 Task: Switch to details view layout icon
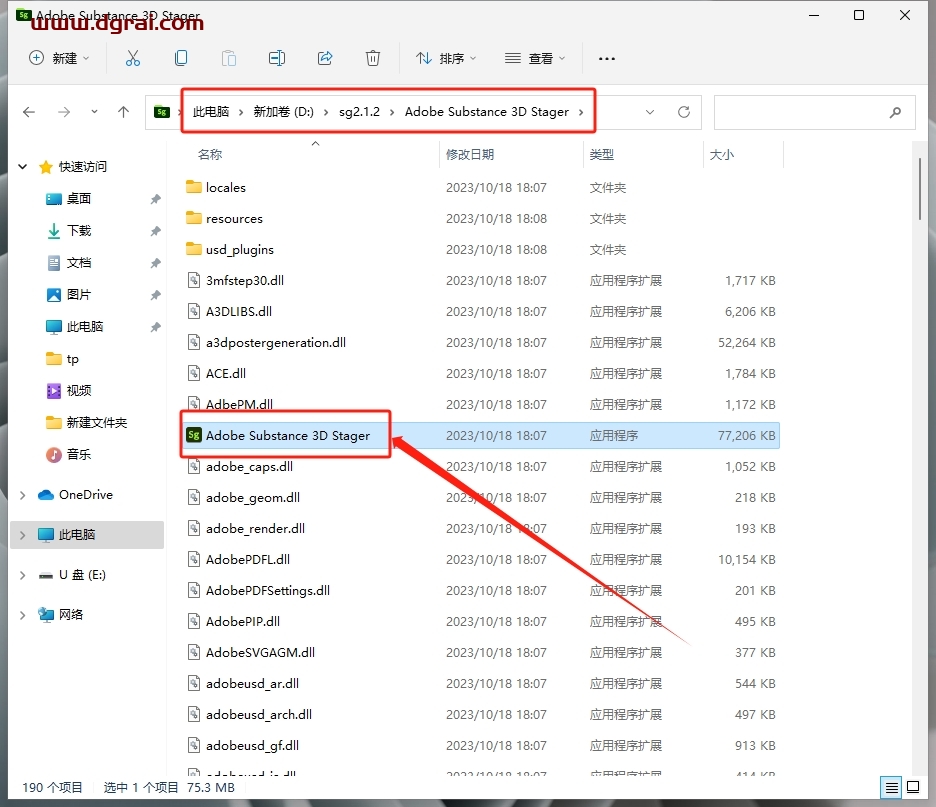(x=892, y=788)
